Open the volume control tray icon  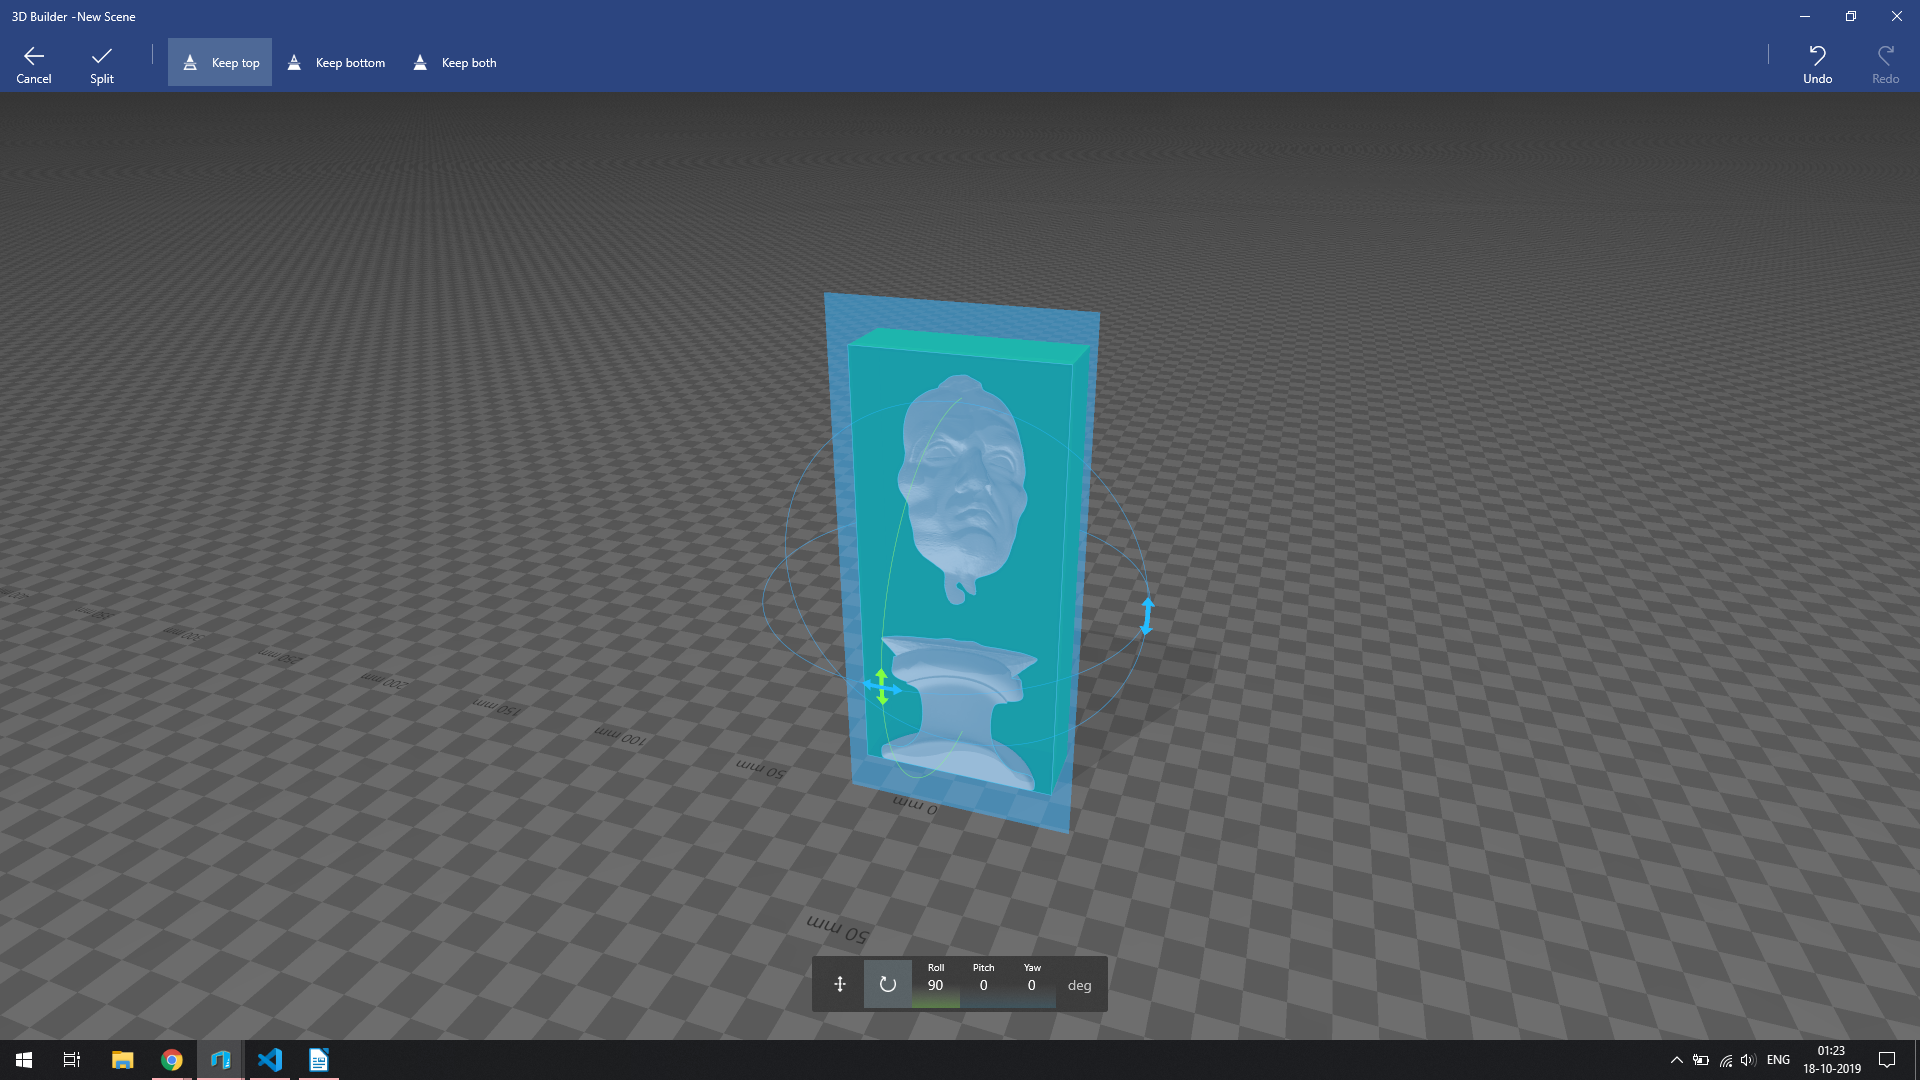tap(1748, 1060)
